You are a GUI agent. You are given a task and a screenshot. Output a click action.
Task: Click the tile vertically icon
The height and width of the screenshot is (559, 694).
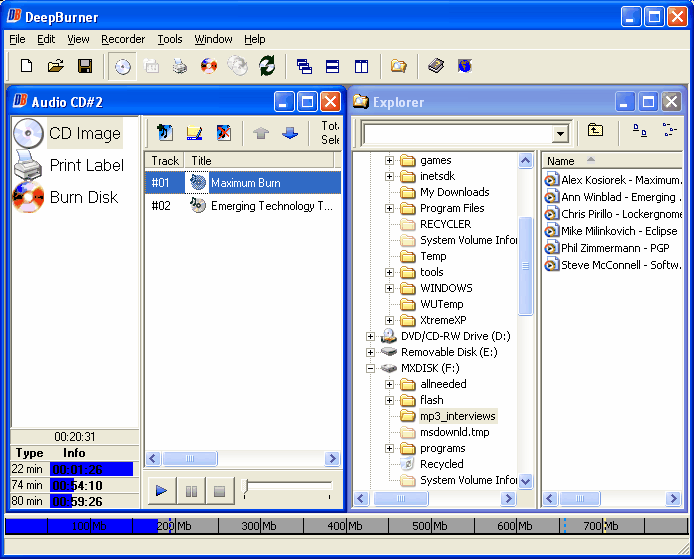pyautogui.click(x=361, y=66)
